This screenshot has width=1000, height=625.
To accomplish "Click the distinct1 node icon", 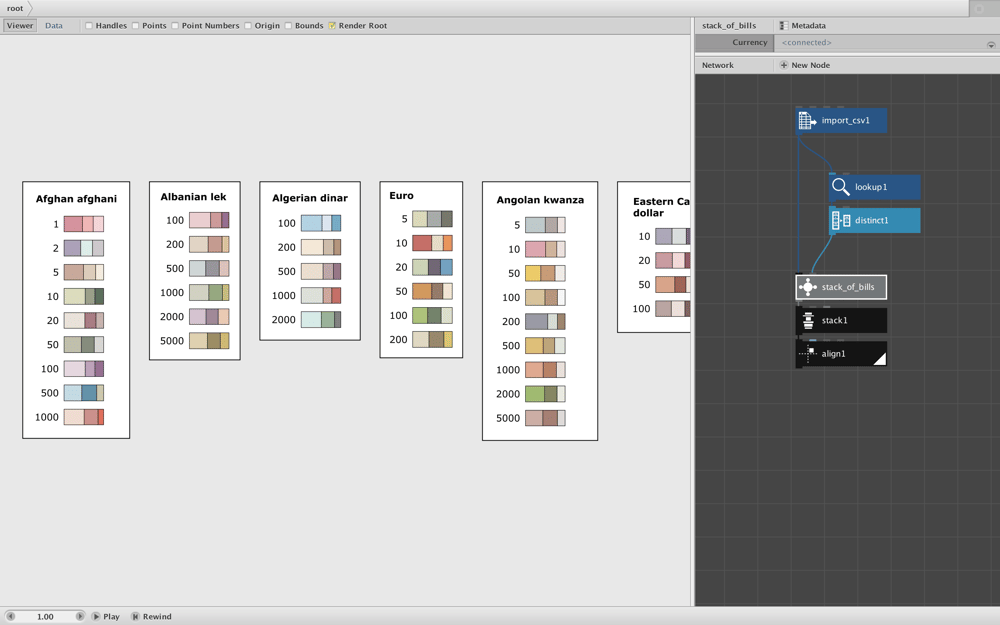I will click(841, 221).
